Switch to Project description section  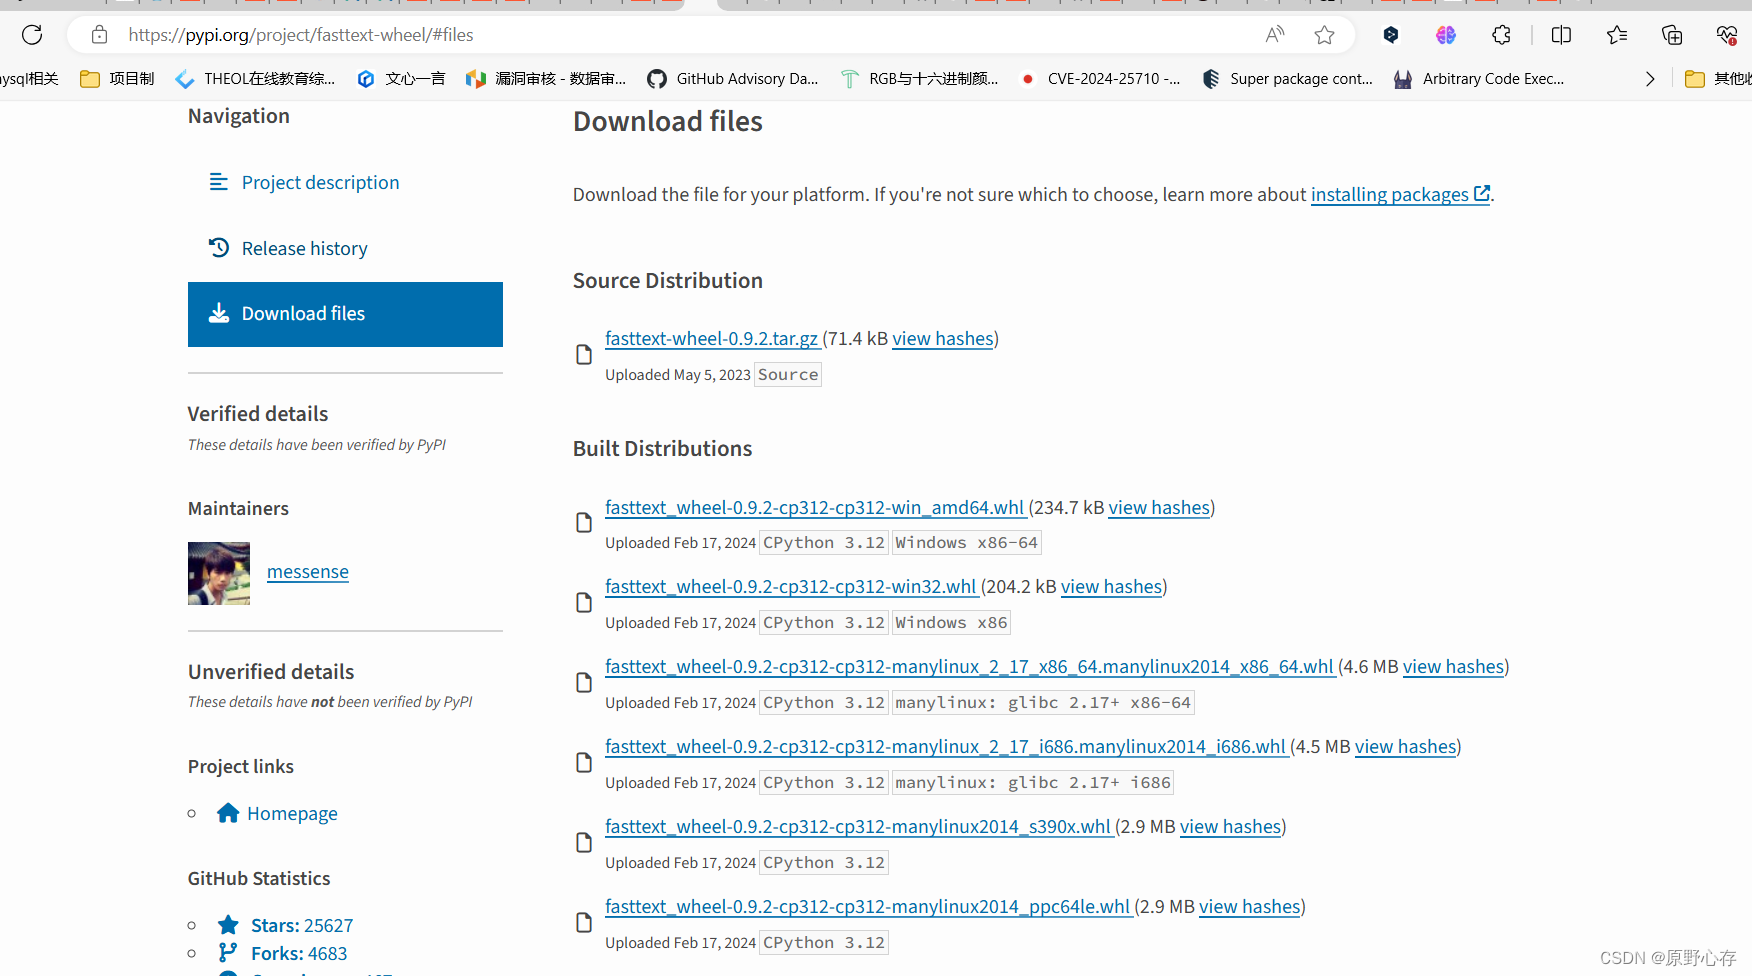pos(320,182)
